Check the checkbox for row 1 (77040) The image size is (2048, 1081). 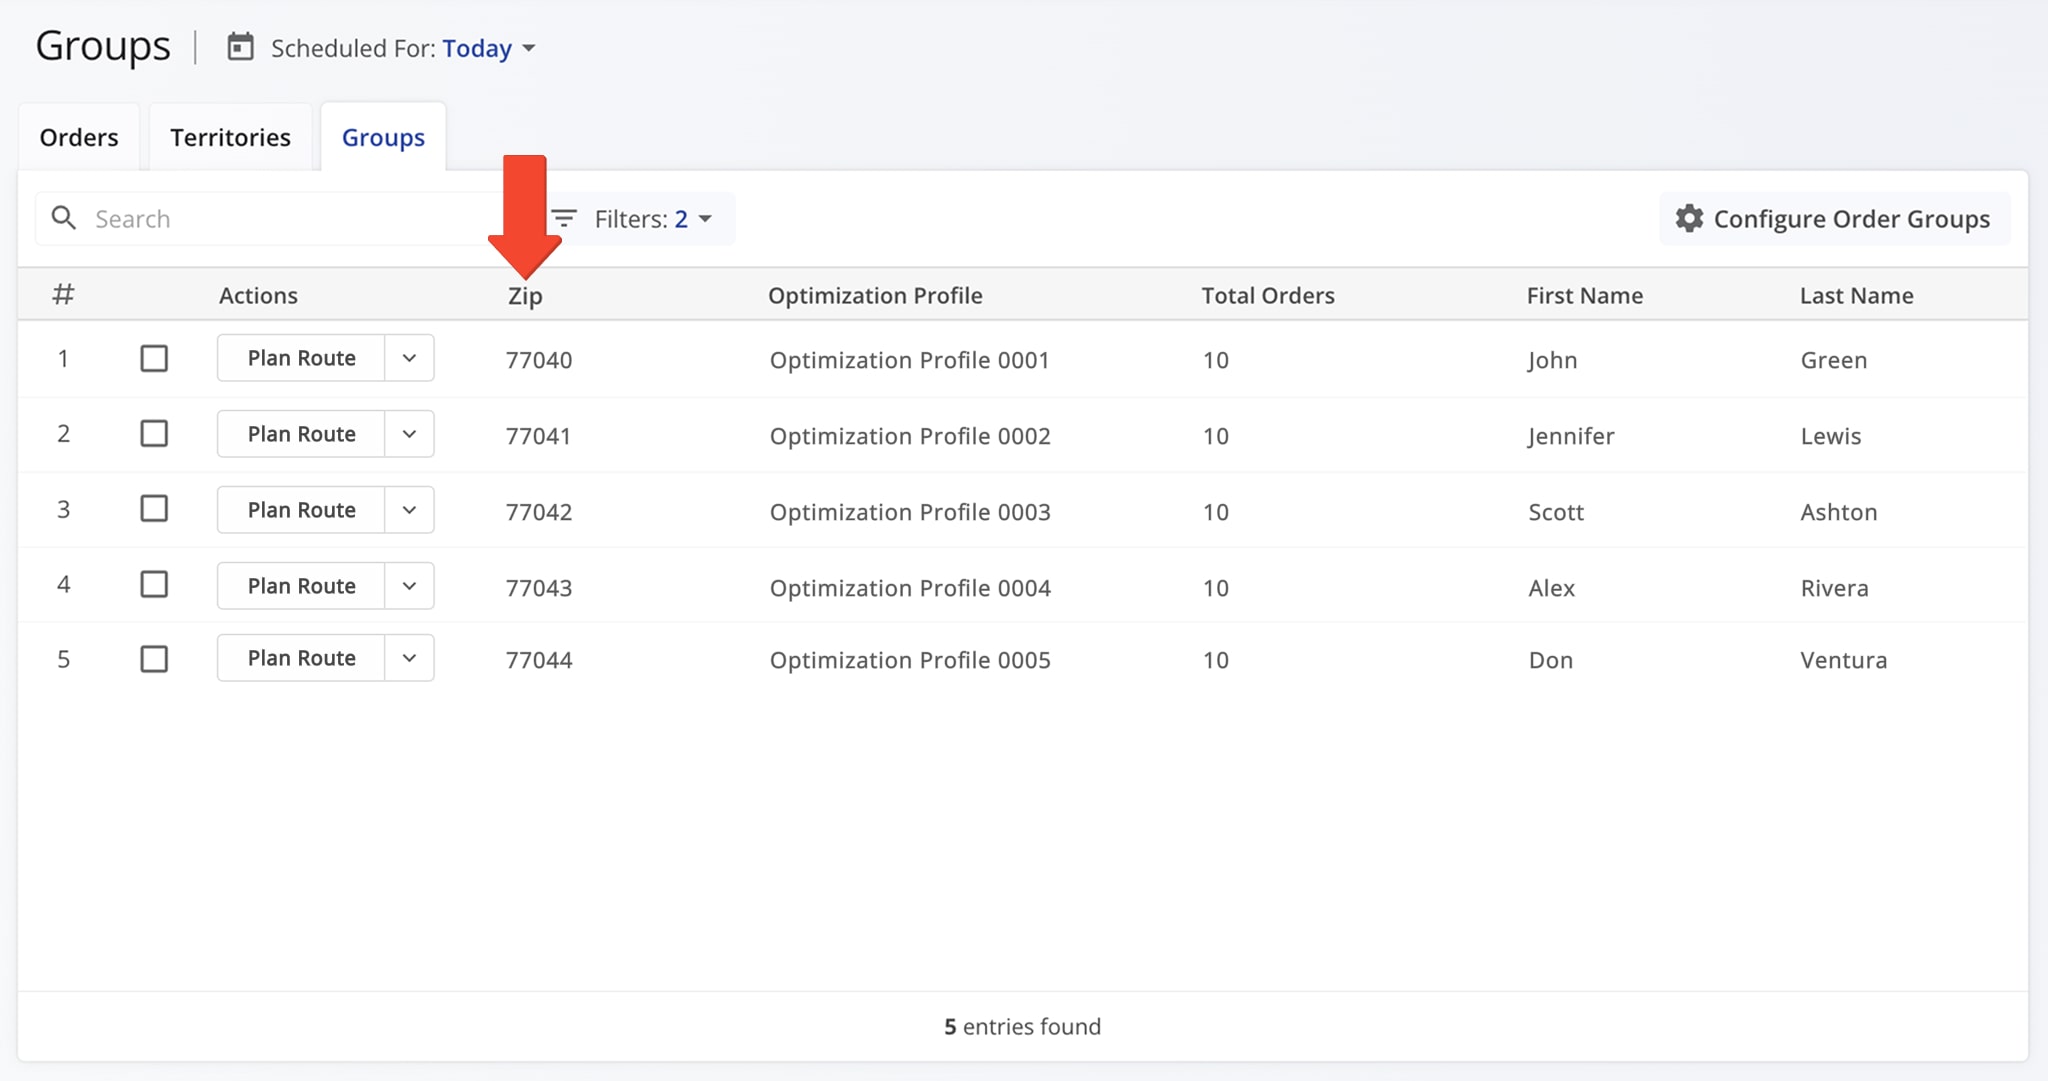click(154, 358)
